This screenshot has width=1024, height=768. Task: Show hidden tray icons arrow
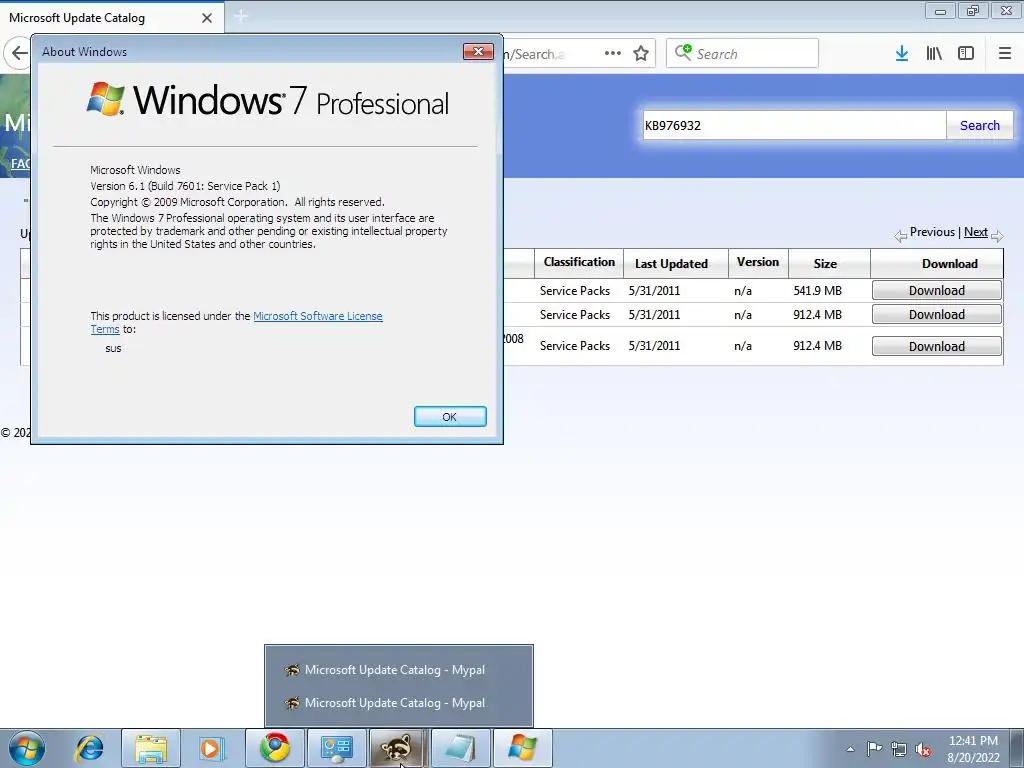(x=850, y=749)
